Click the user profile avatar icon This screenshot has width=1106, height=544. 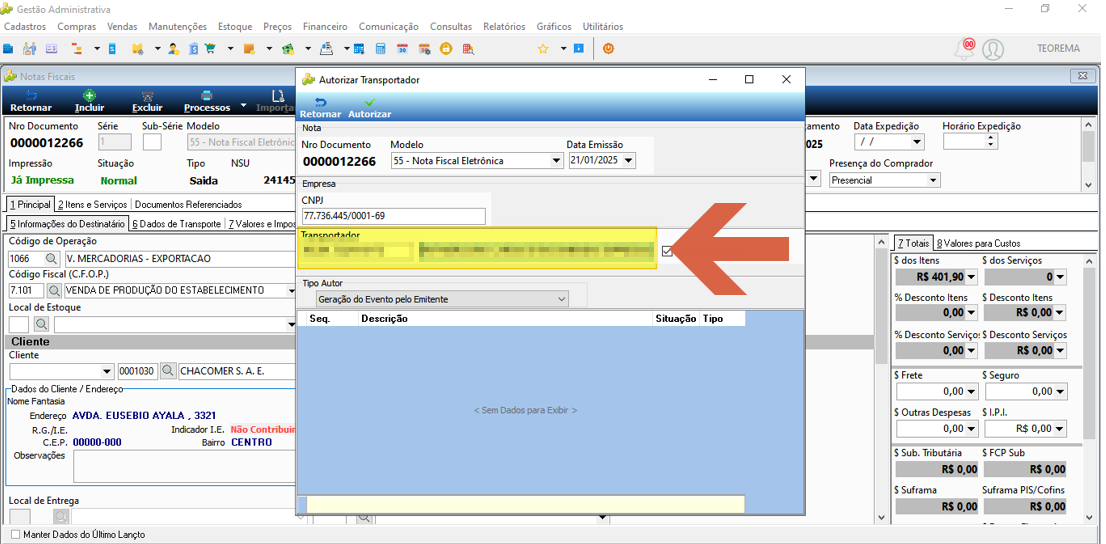(x=992, y=49)
